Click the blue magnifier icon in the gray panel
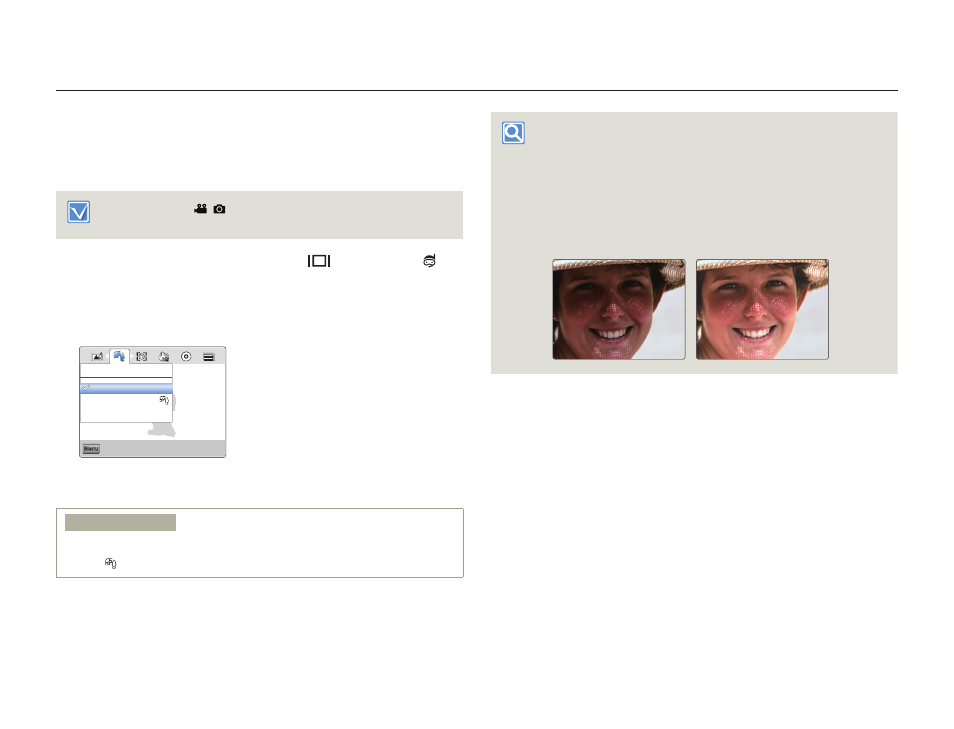The image size is (954, 729). [514, 133]
